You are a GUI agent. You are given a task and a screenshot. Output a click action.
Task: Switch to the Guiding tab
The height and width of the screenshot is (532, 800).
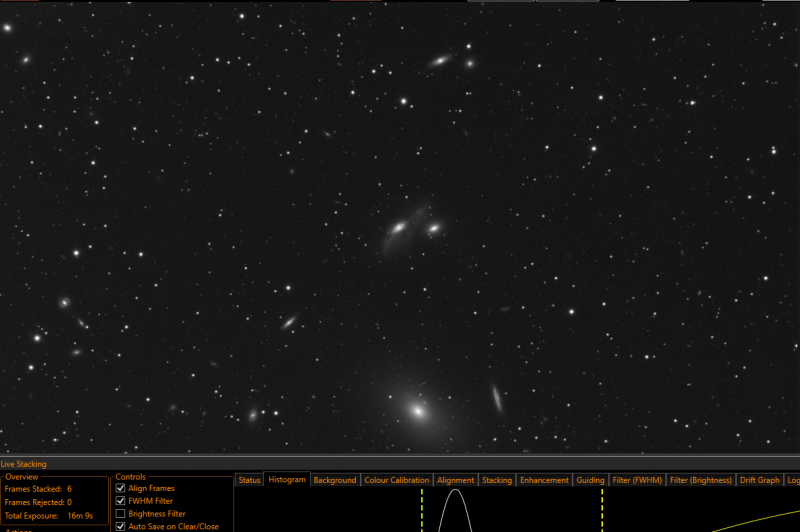[x=590, y=480]
